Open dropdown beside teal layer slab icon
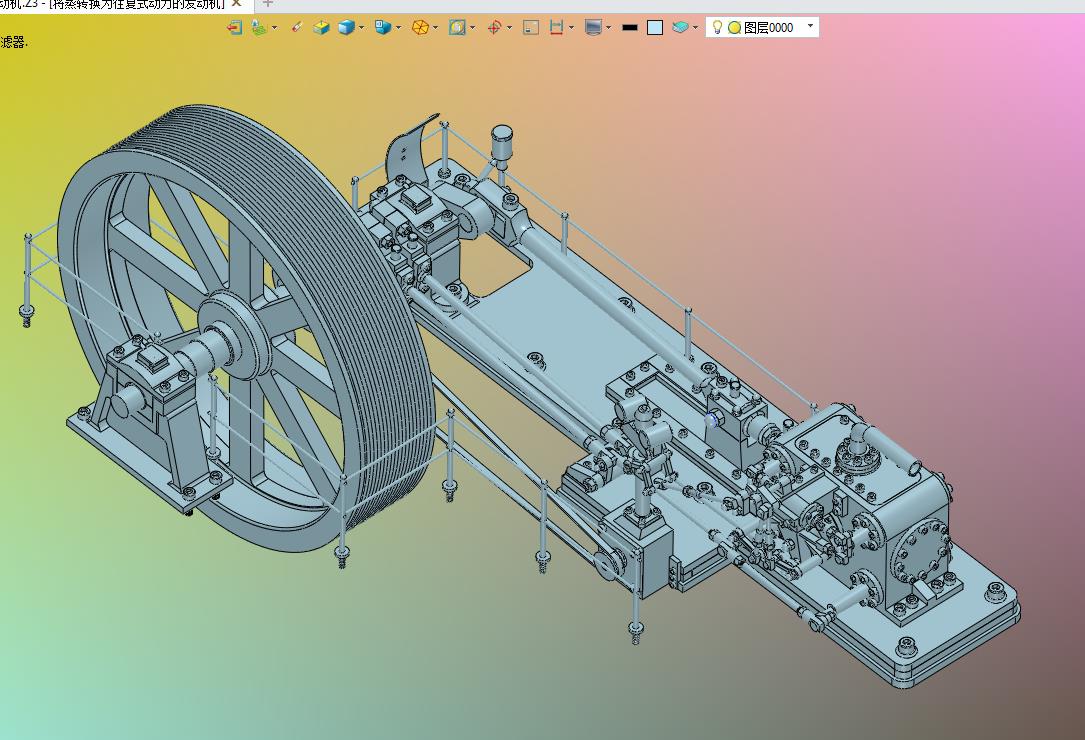Screen dimensions: 1085x740 pos(695,28)
